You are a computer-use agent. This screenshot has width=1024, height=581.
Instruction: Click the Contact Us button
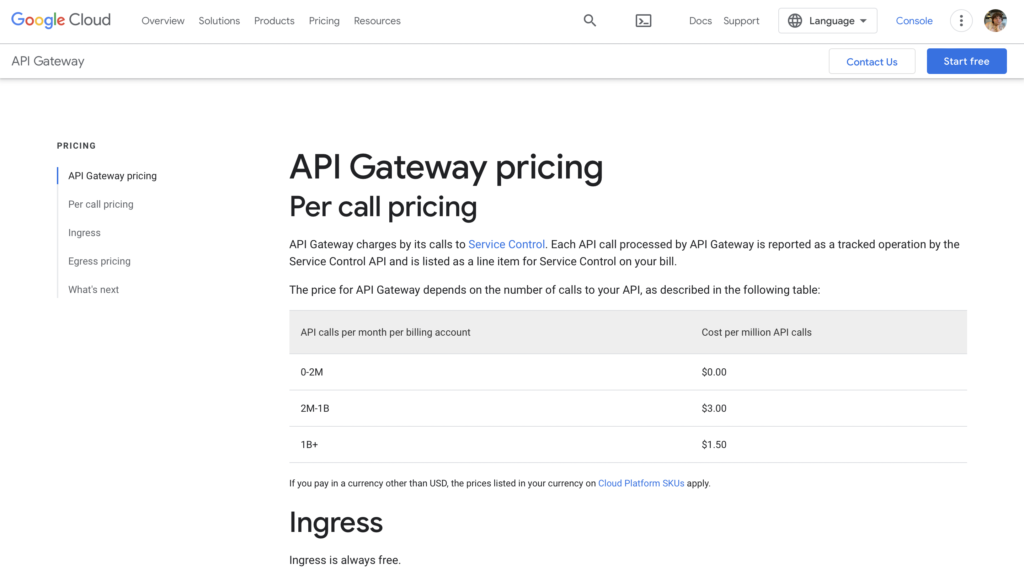(872, 61)
